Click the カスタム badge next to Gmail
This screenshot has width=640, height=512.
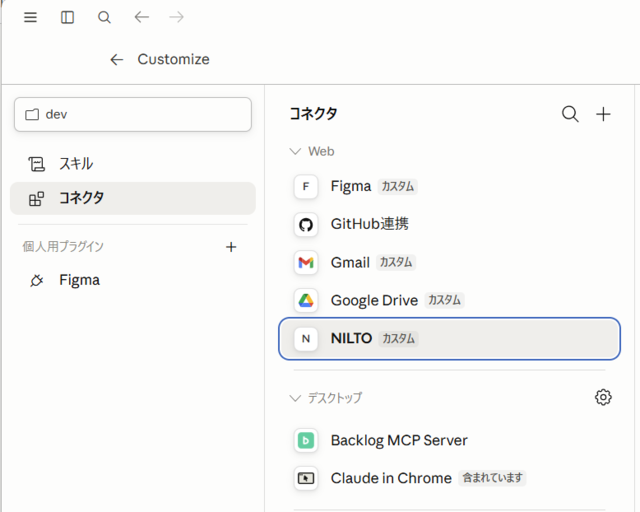click(396, 263)
